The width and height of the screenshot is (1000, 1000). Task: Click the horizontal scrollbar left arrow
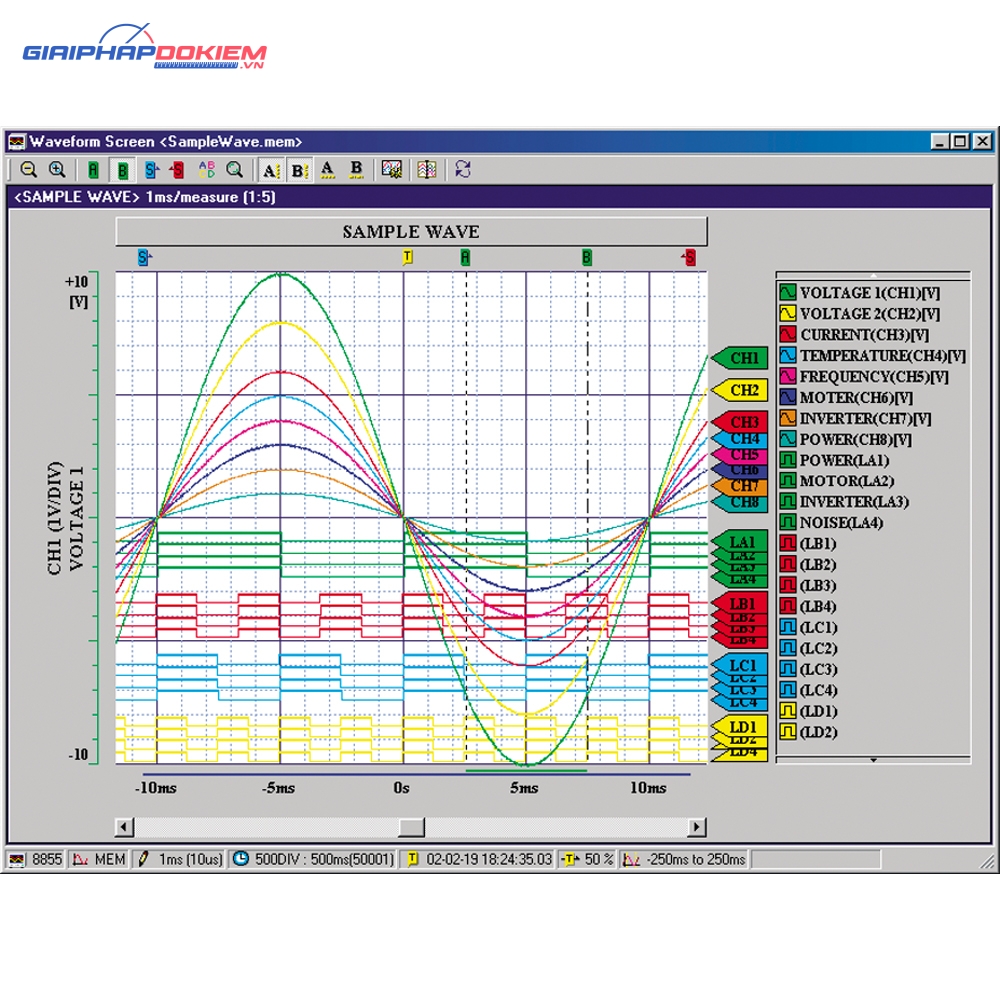point(124,827)
